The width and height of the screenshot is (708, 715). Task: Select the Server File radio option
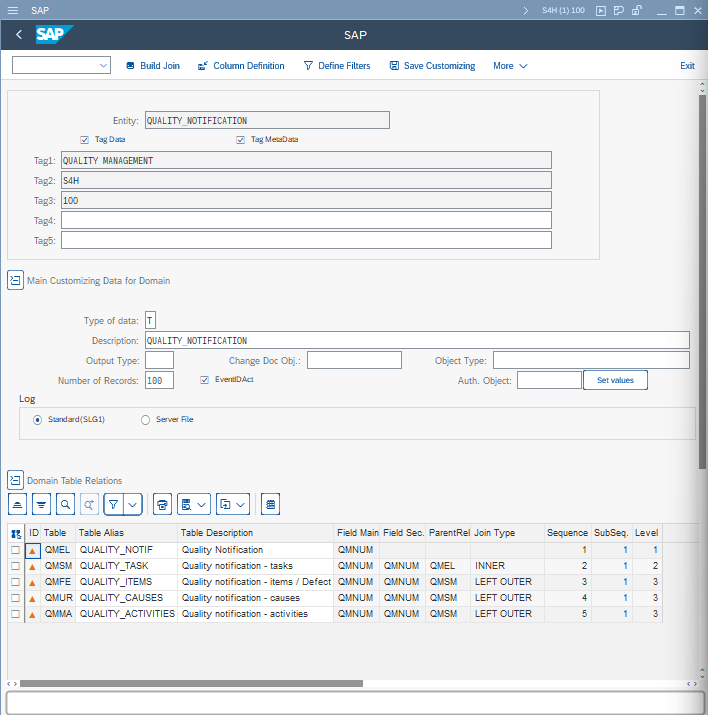pos(146,420)
